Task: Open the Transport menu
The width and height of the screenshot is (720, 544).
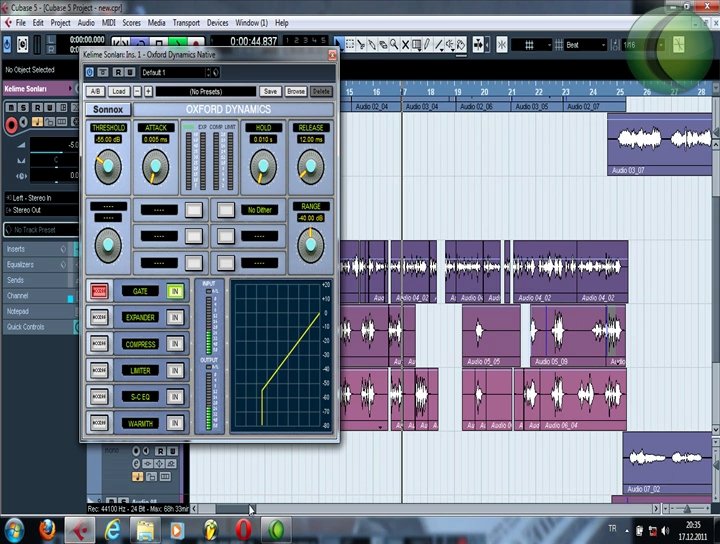Action: click(x=186, y=22)
